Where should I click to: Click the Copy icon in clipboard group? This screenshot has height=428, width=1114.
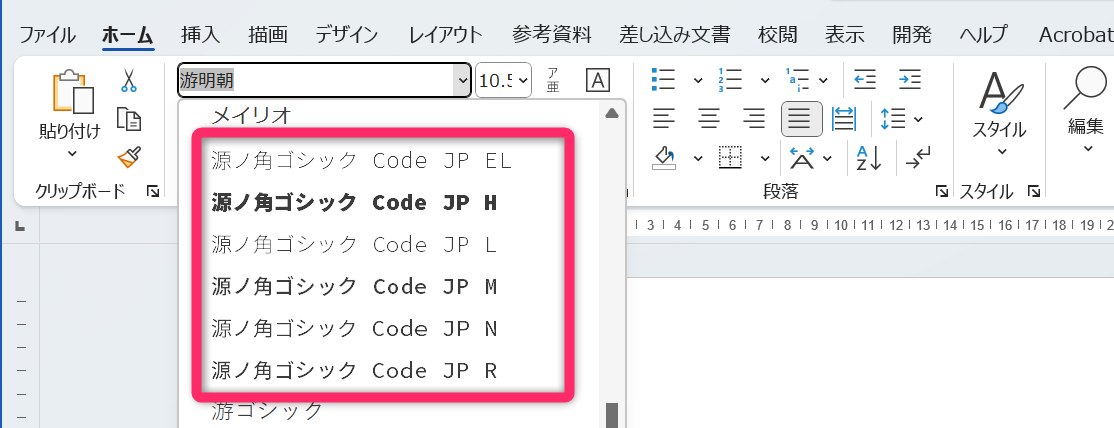[x=129, y=119]
